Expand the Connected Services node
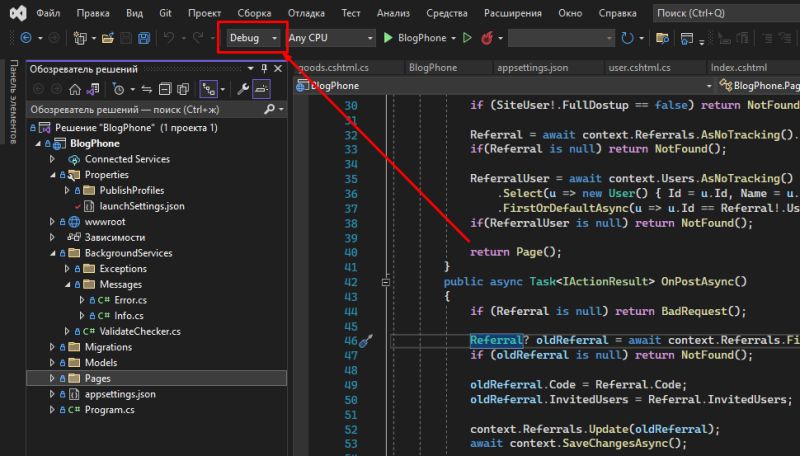Image resolution: width=800 pixels, height=456 pixels. (52, 159)
